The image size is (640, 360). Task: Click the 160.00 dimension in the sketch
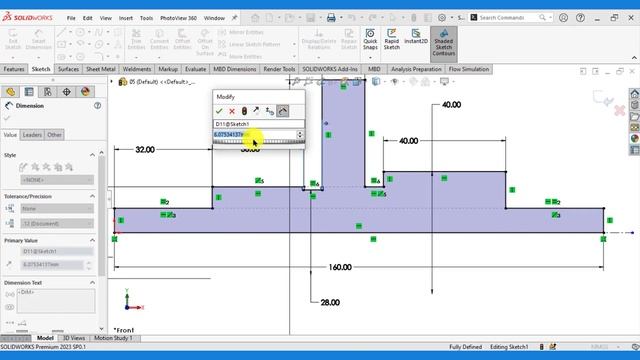click(x=340, y=267)
